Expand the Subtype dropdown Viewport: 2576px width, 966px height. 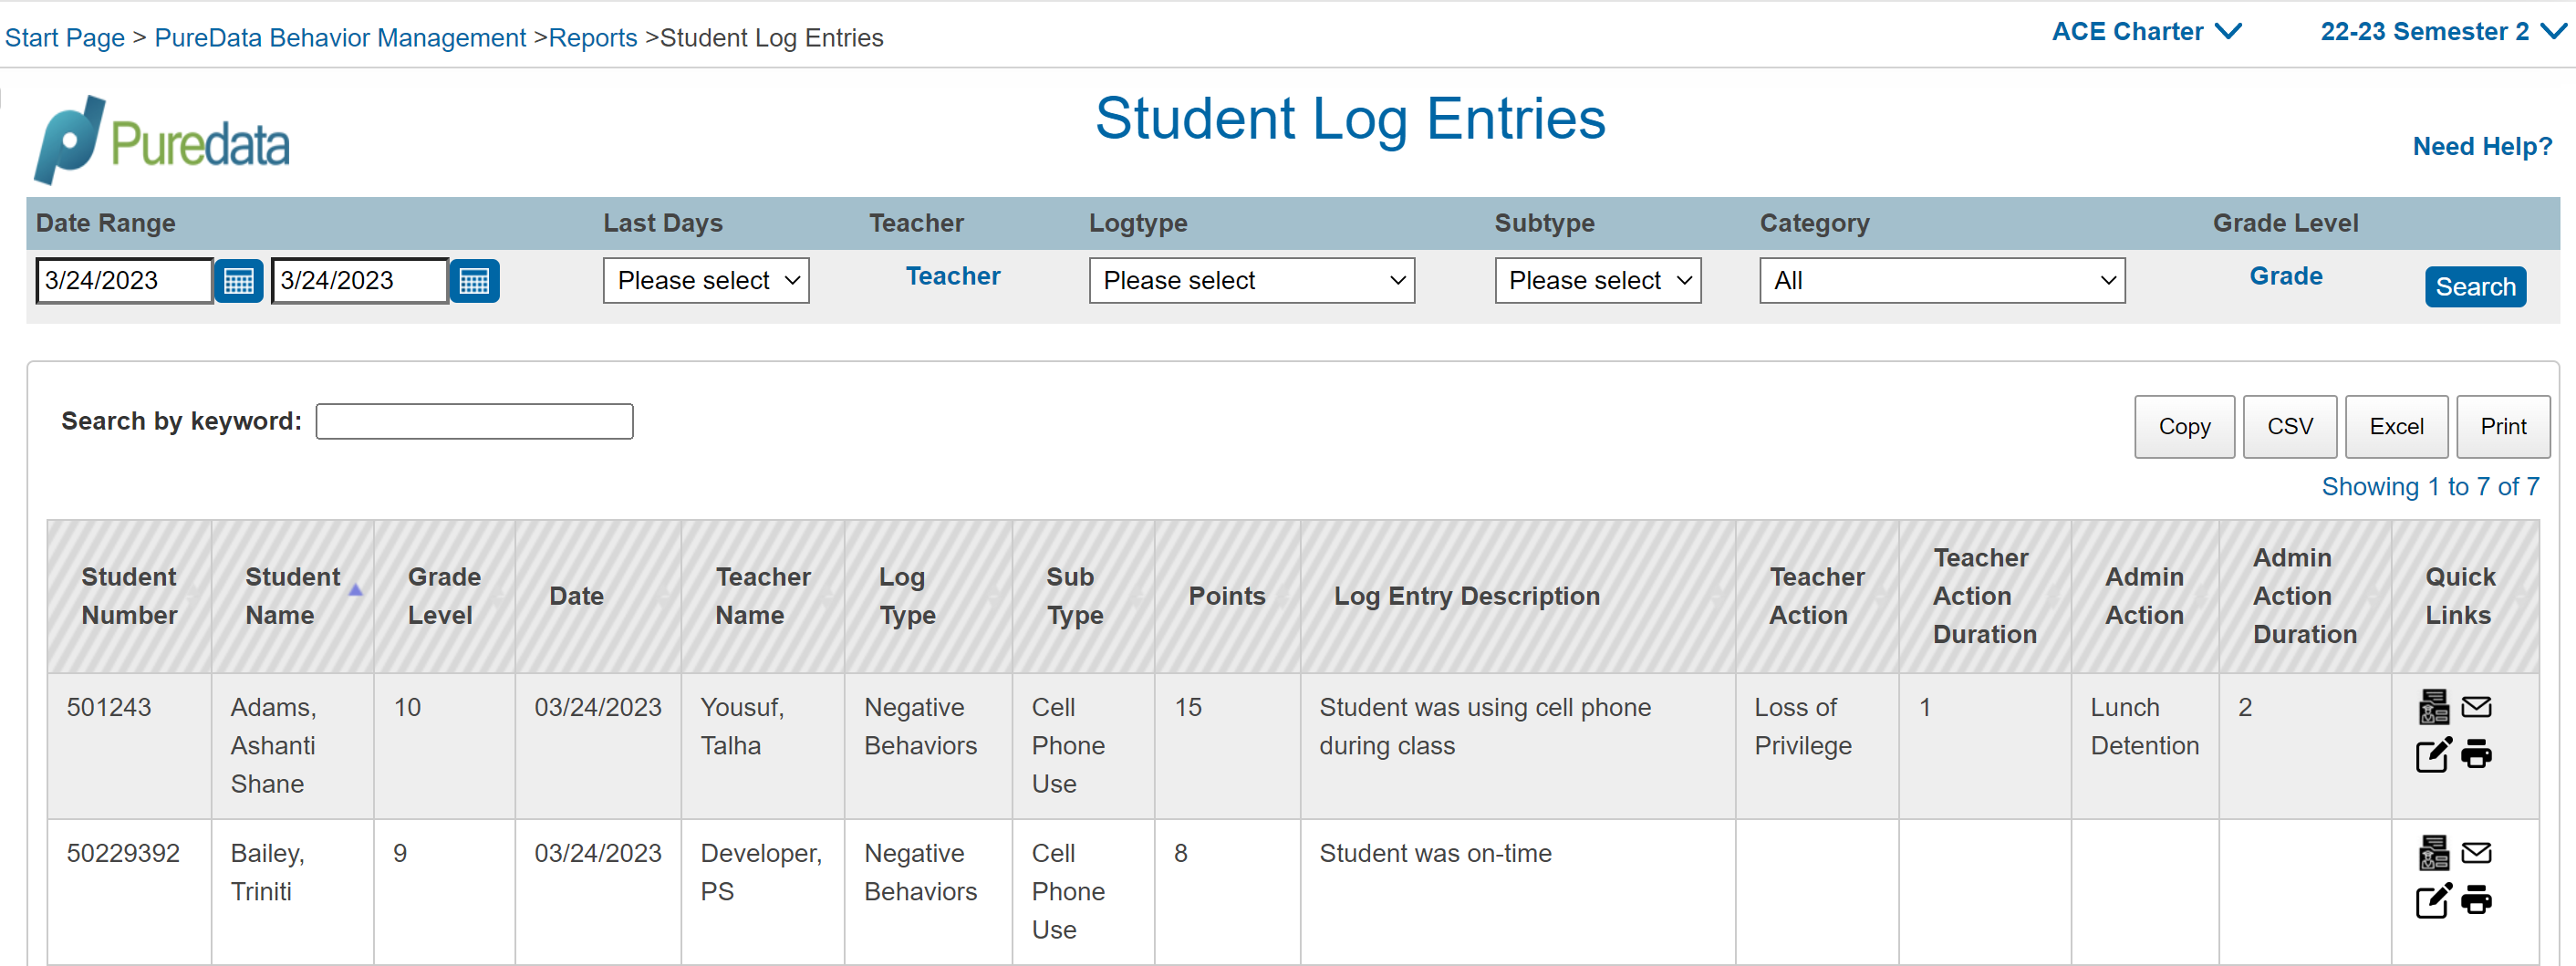coord(1597,281)
